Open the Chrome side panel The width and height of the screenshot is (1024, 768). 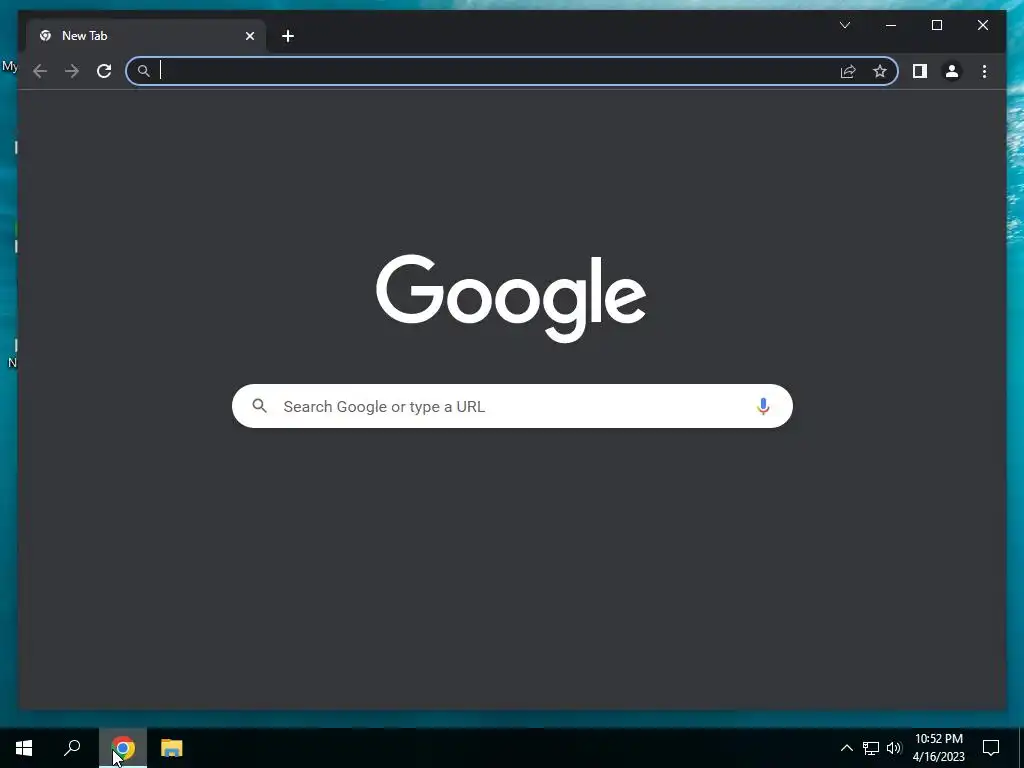tap(920, 71)
